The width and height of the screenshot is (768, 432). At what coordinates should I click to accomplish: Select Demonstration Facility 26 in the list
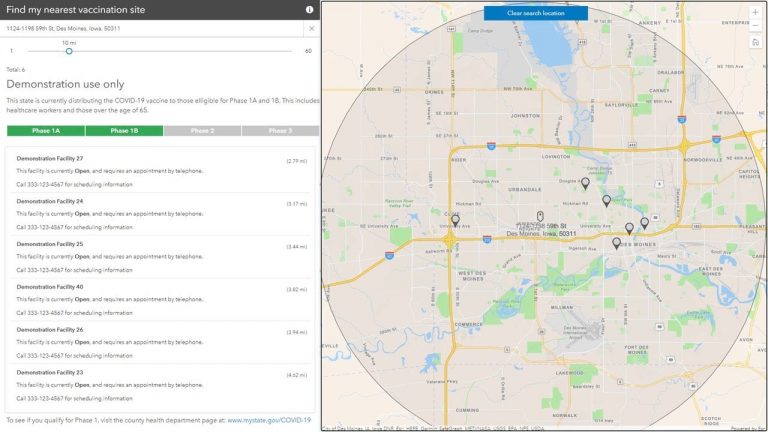(161, 342)
